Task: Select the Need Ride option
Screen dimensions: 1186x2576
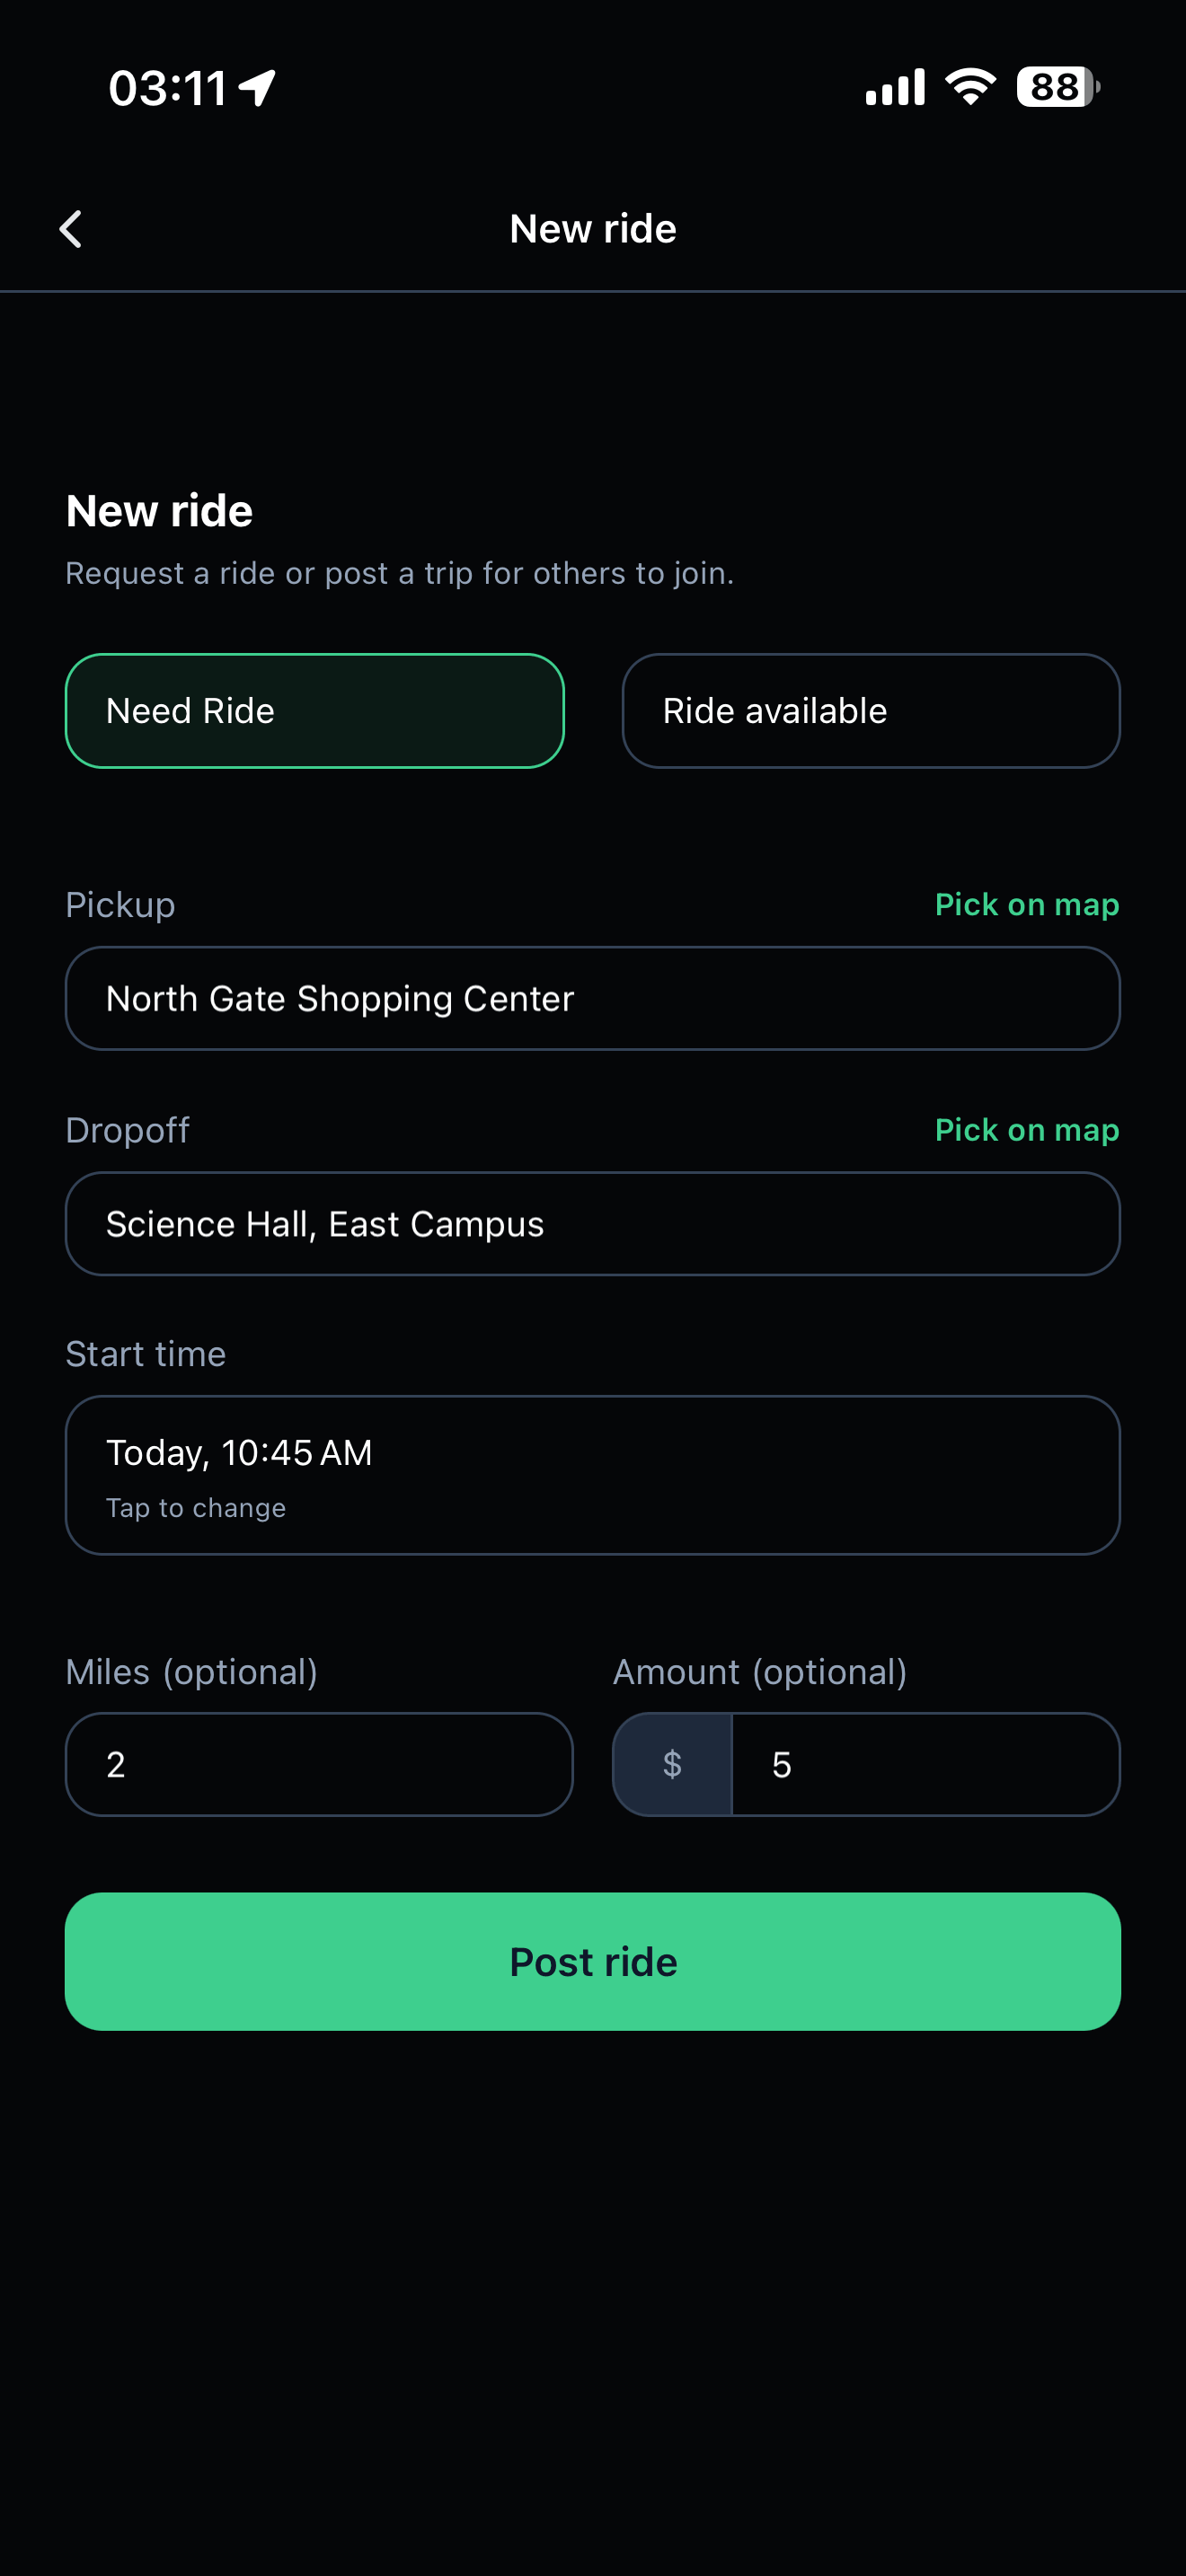Action: click(x=314, y=711)
